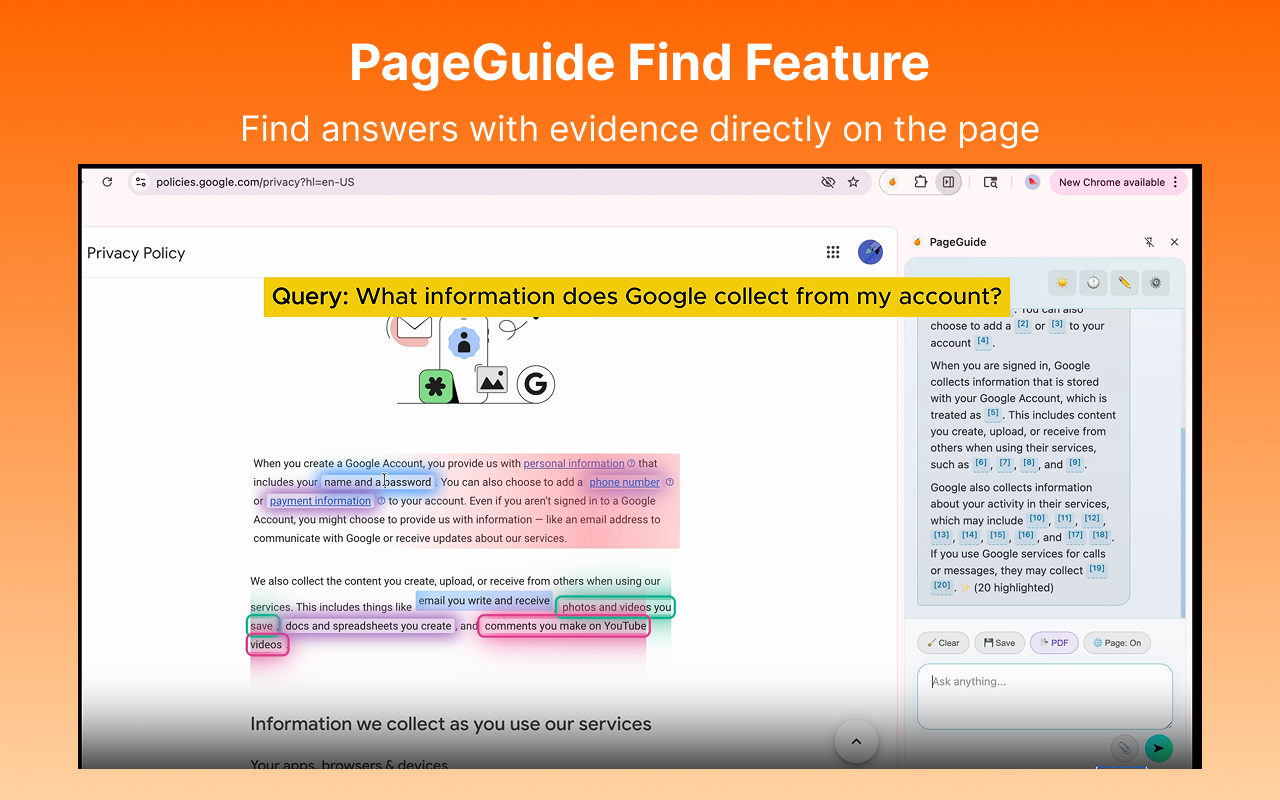
Task: Jump to citation [20] in the answer
Action: pyautogui.click(x=941, y=585)
